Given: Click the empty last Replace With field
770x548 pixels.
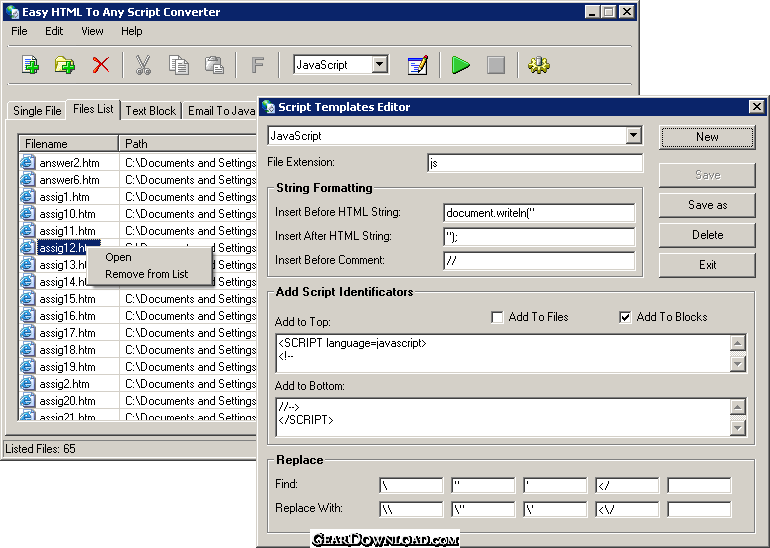Looking at the screenshot, I should pyautogui.click(x=699, y=509).
